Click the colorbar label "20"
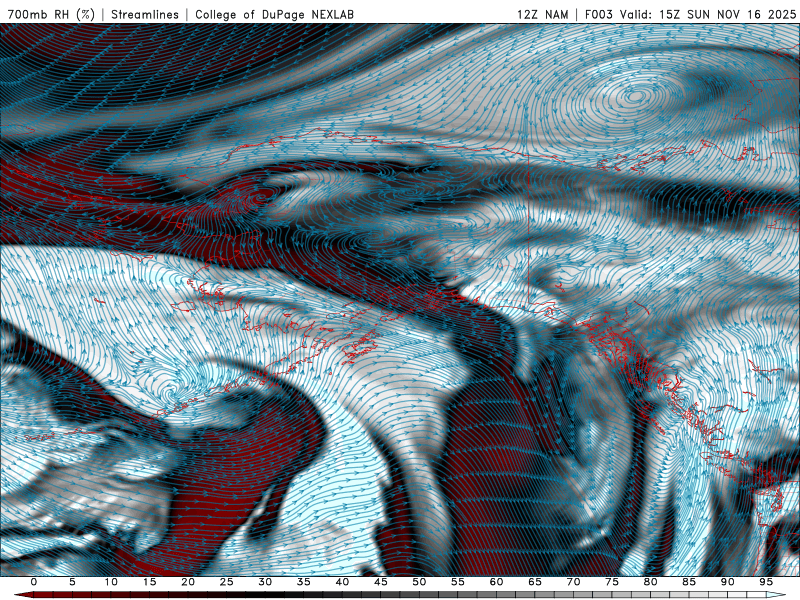The image size is (800, 600). (188, 582)
